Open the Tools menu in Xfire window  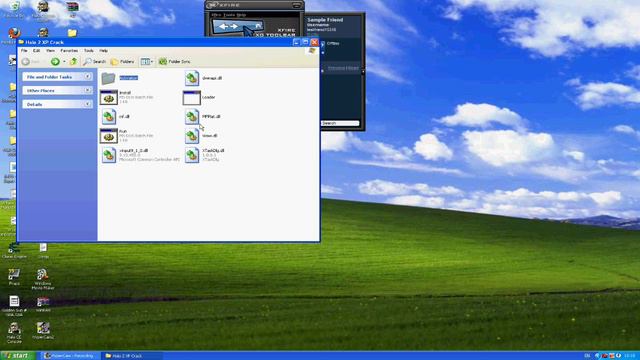coord(229,15)
